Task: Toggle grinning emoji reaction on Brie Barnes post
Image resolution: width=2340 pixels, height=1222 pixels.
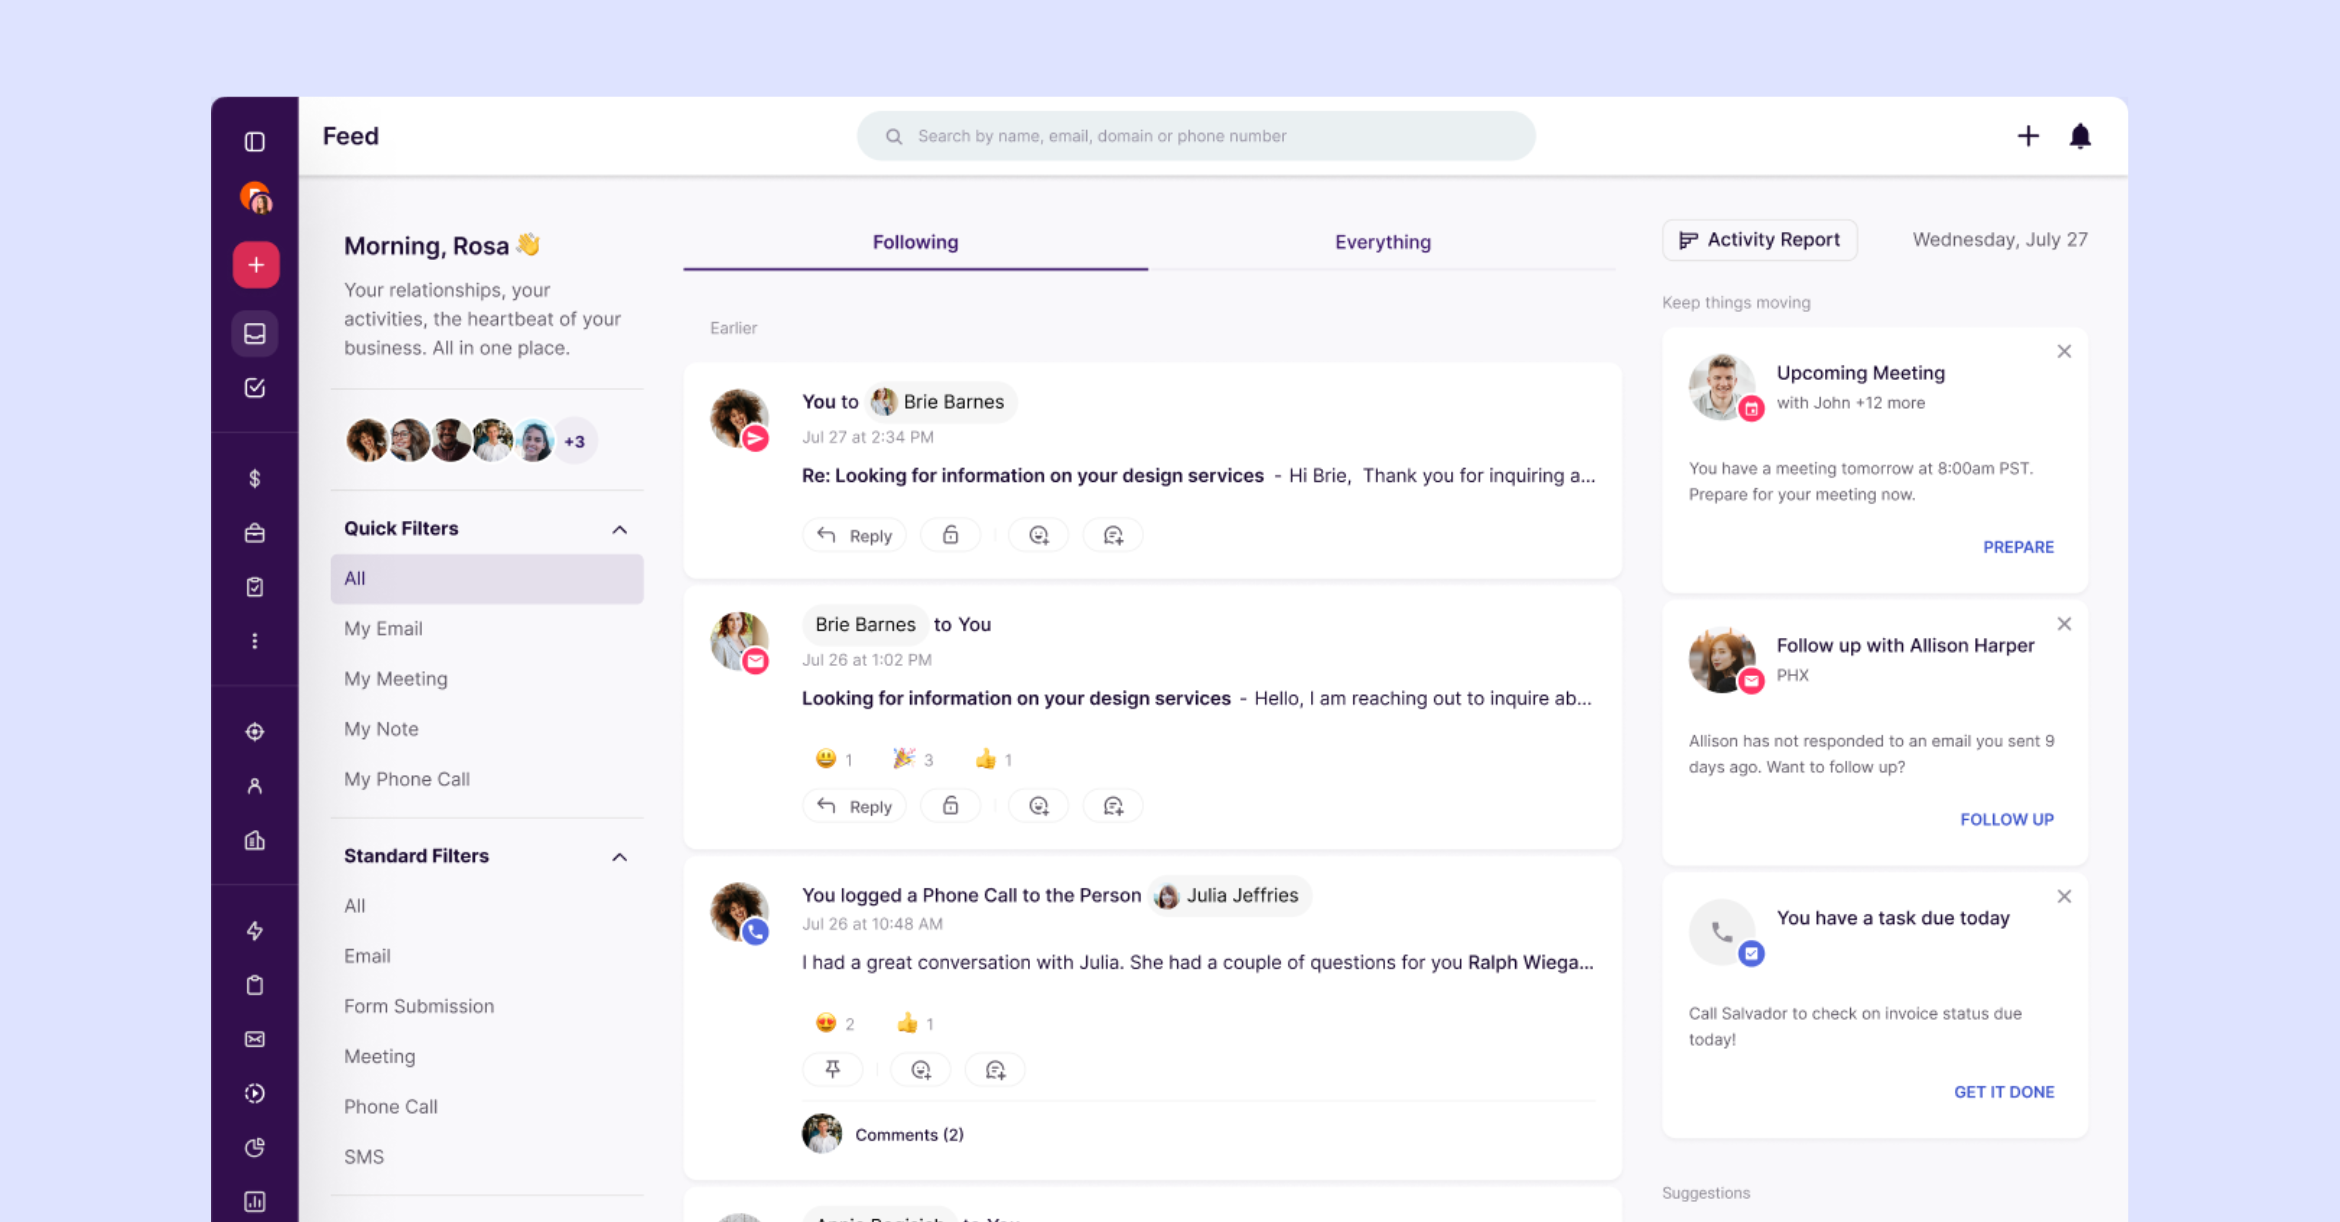Action: coord(834,759)
